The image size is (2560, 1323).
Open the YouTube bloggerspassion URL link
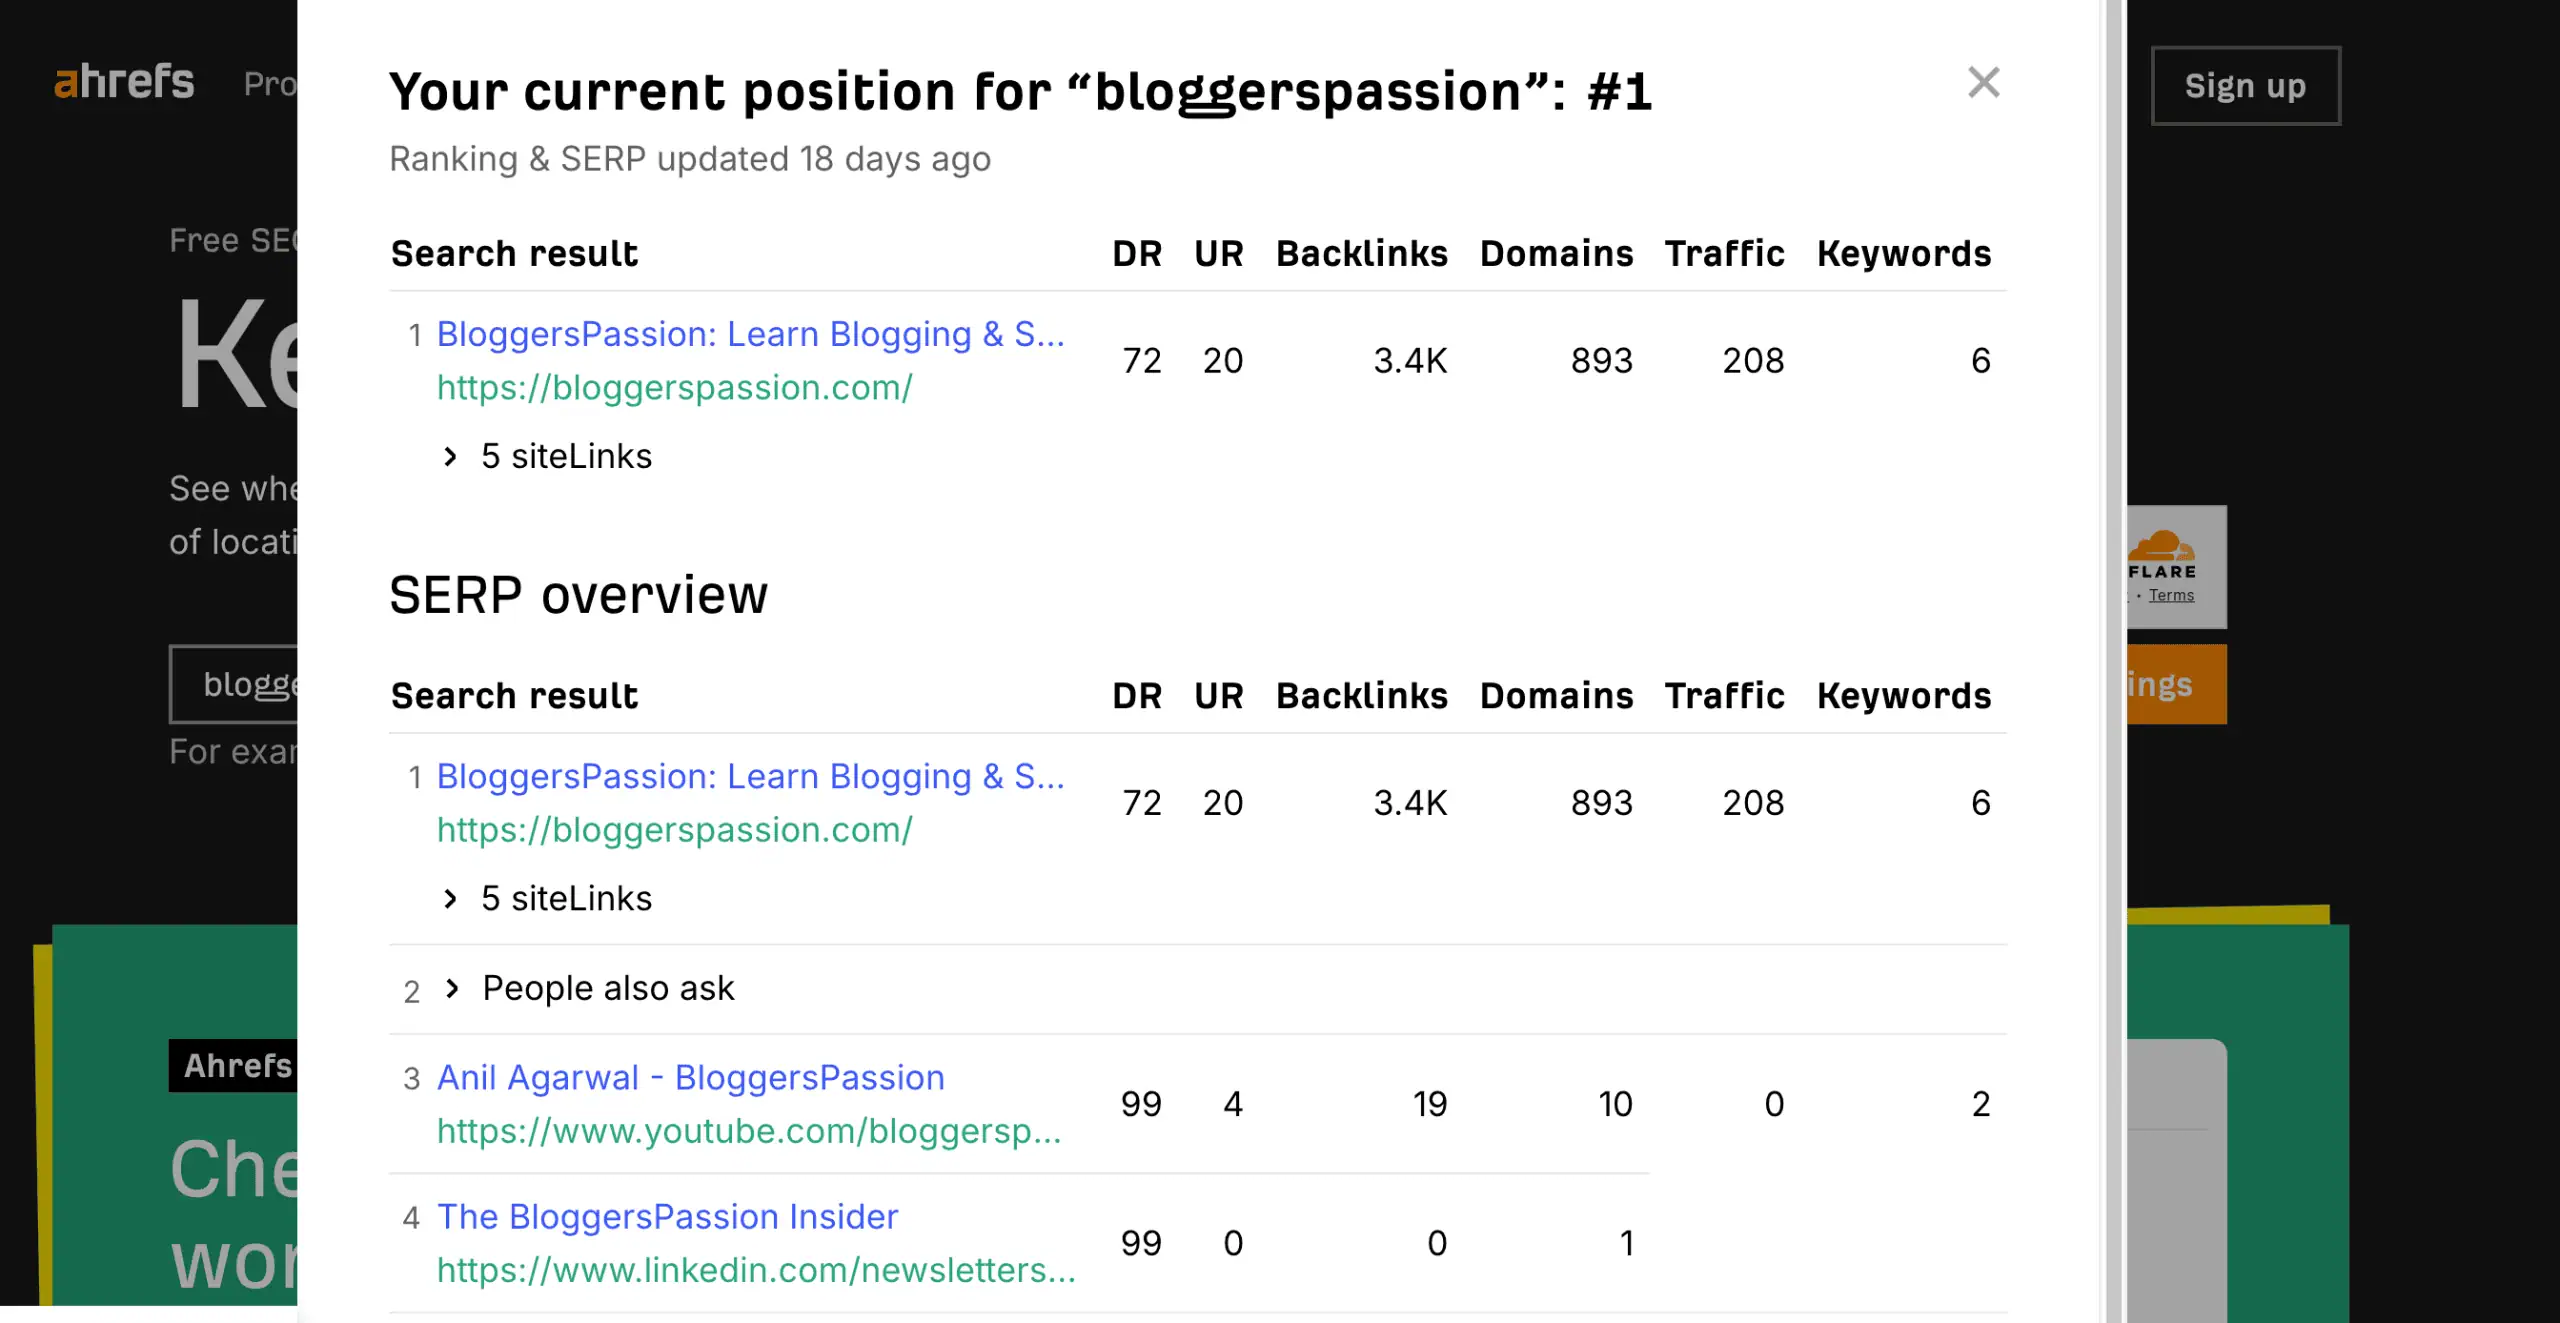click(748, 1131)
